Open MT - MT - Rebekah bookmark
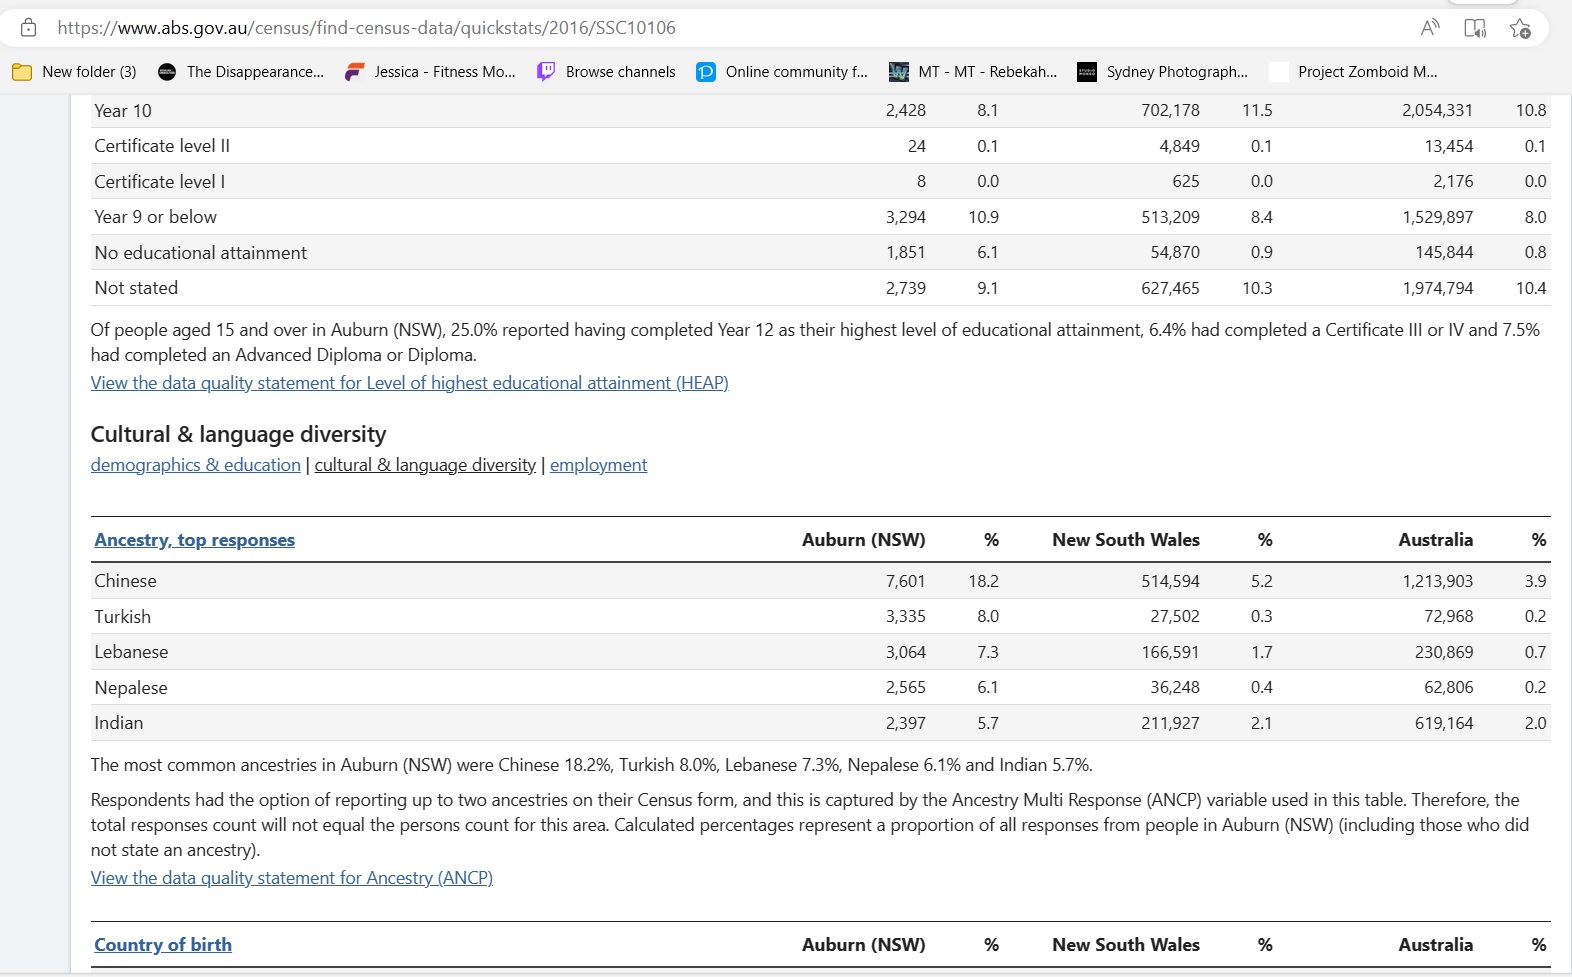1572x977 pixels. [973, 72]
